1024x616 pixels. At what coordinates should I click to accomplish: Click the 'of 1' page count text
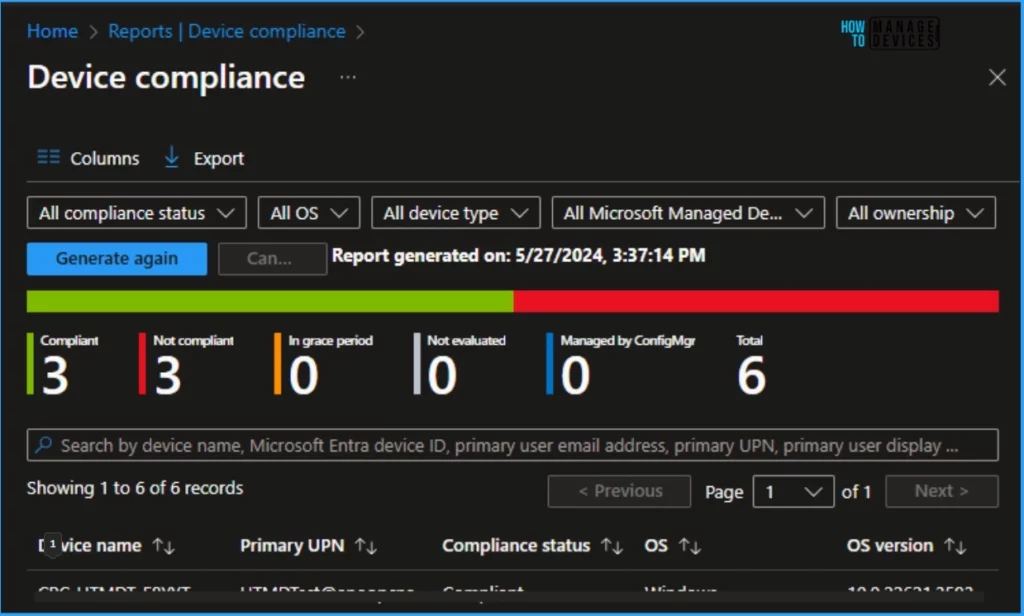[x=856, y=492]
